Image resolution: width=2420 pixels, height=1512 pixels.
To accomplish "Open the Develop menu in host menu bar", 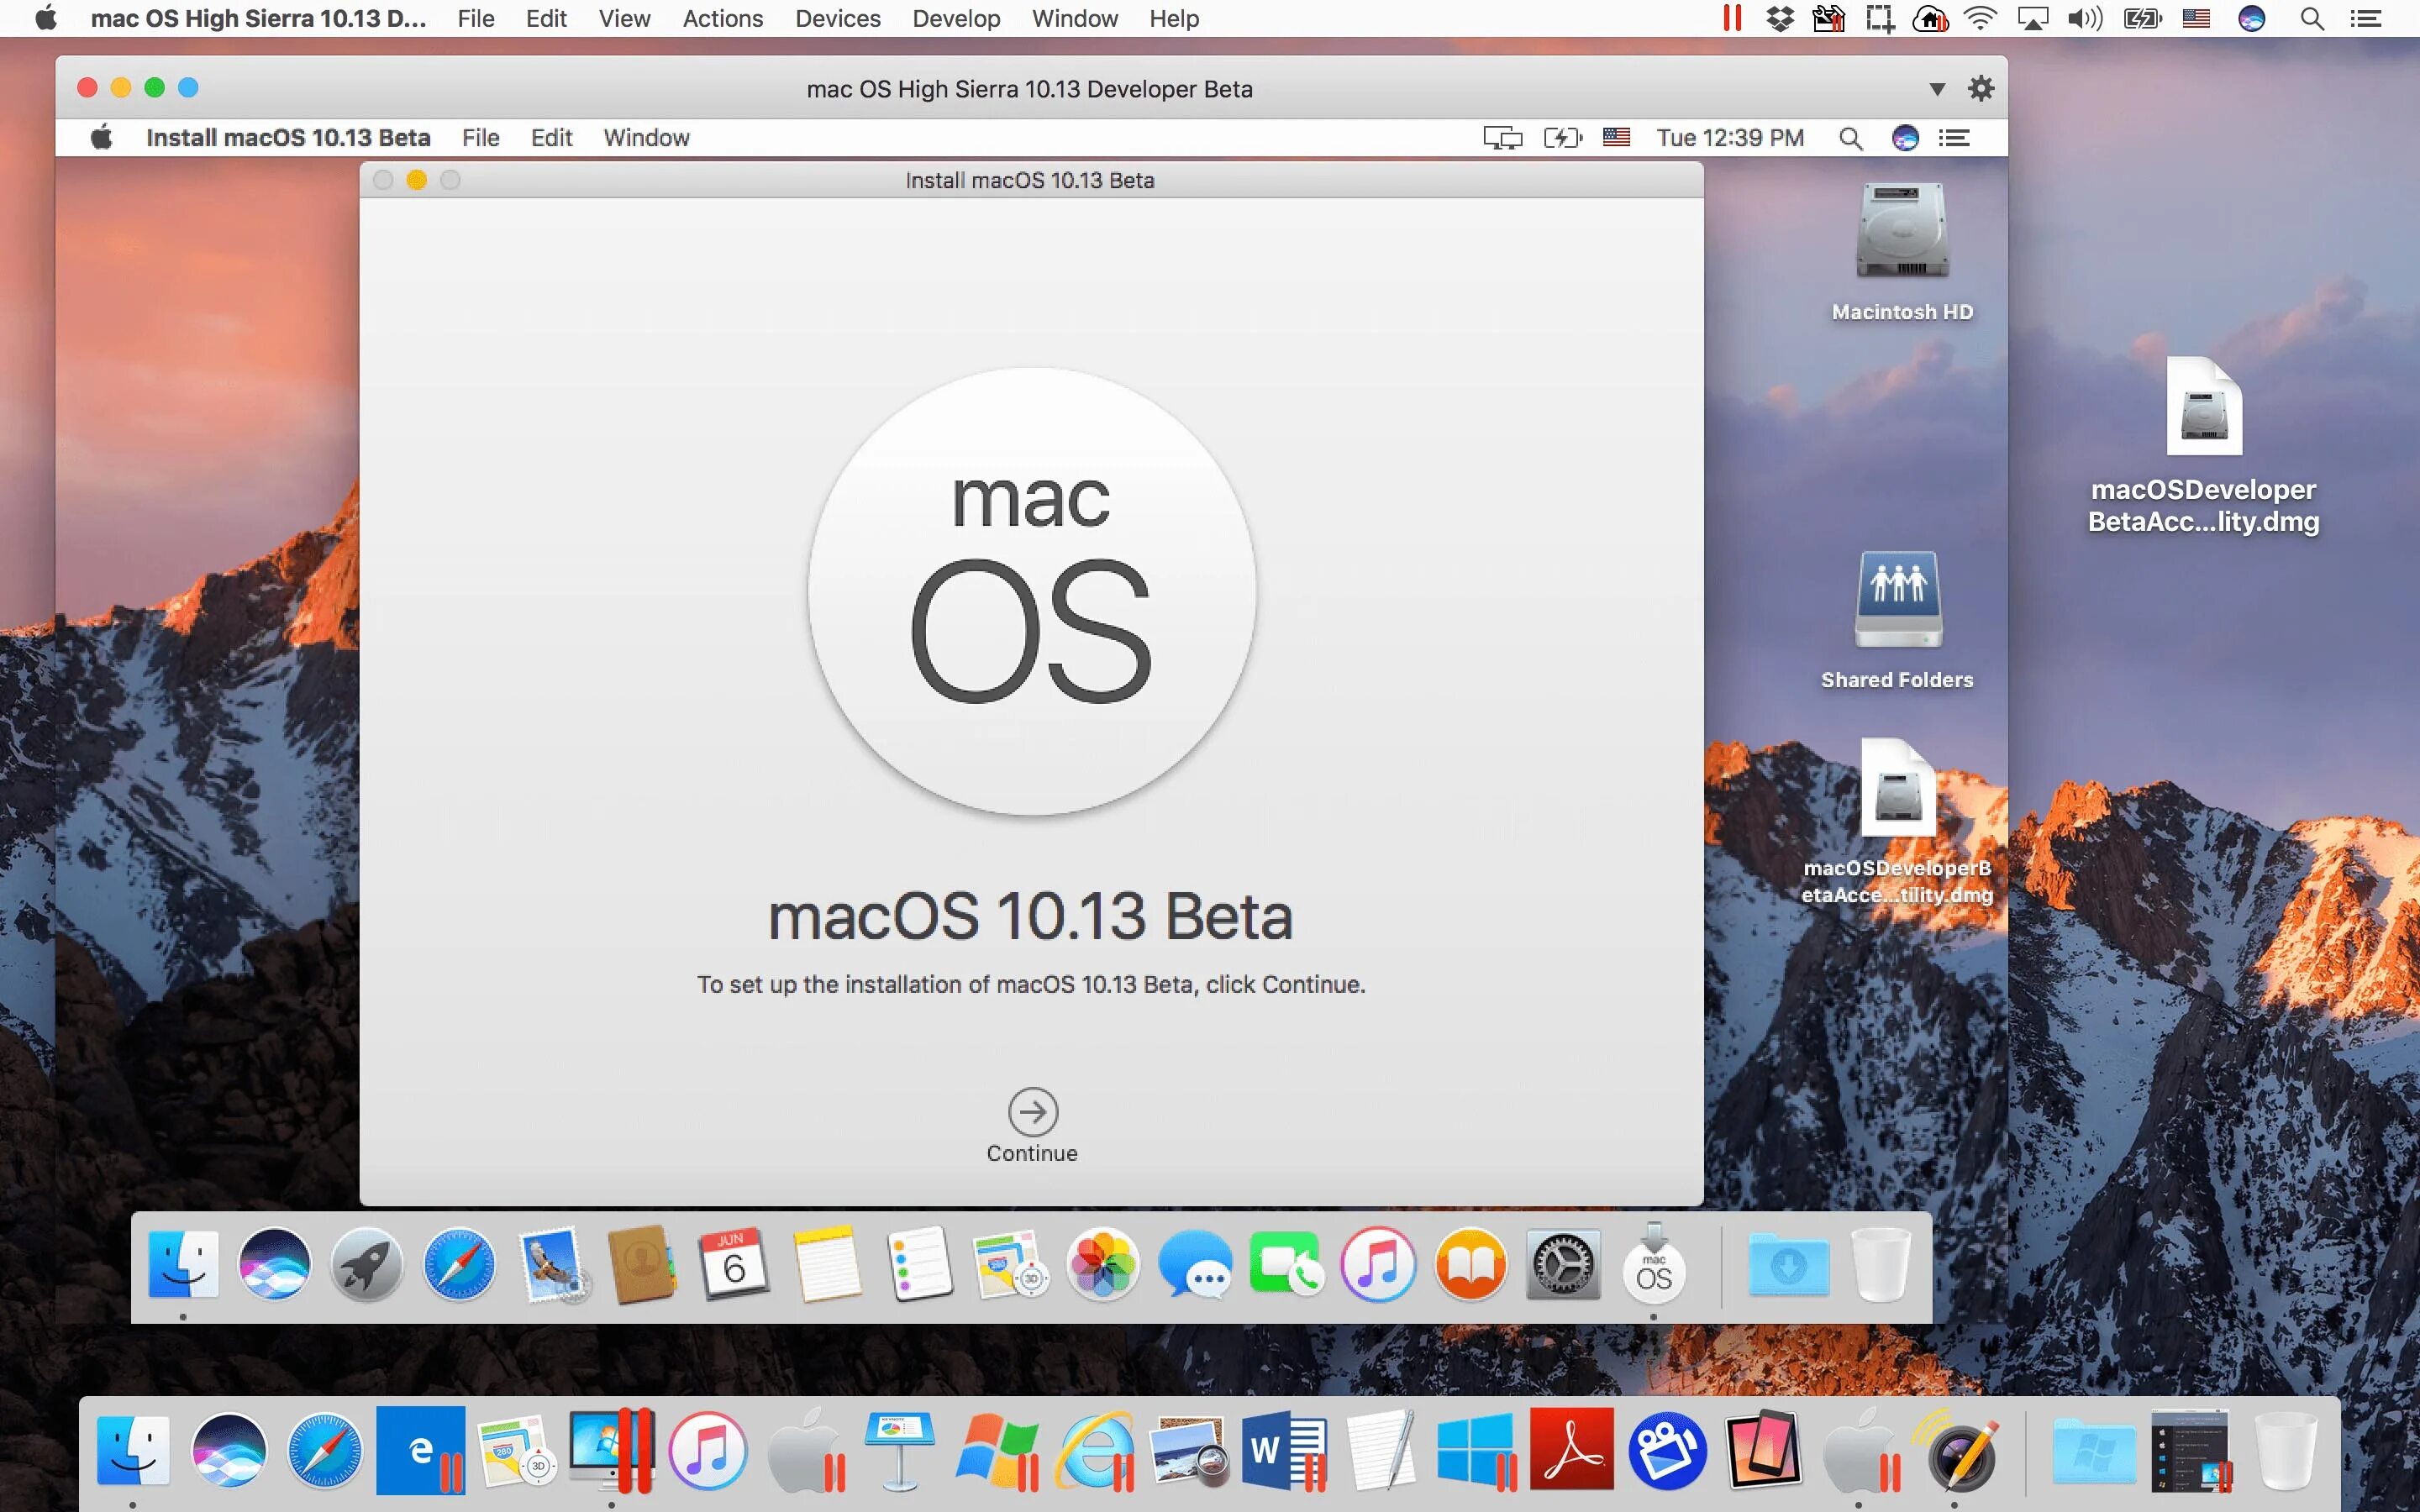I will [956, 18].
